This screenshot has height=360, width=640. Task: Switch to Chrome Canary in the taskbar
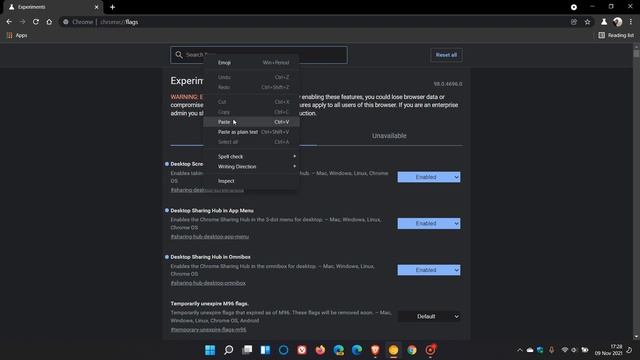click(393, 350)
